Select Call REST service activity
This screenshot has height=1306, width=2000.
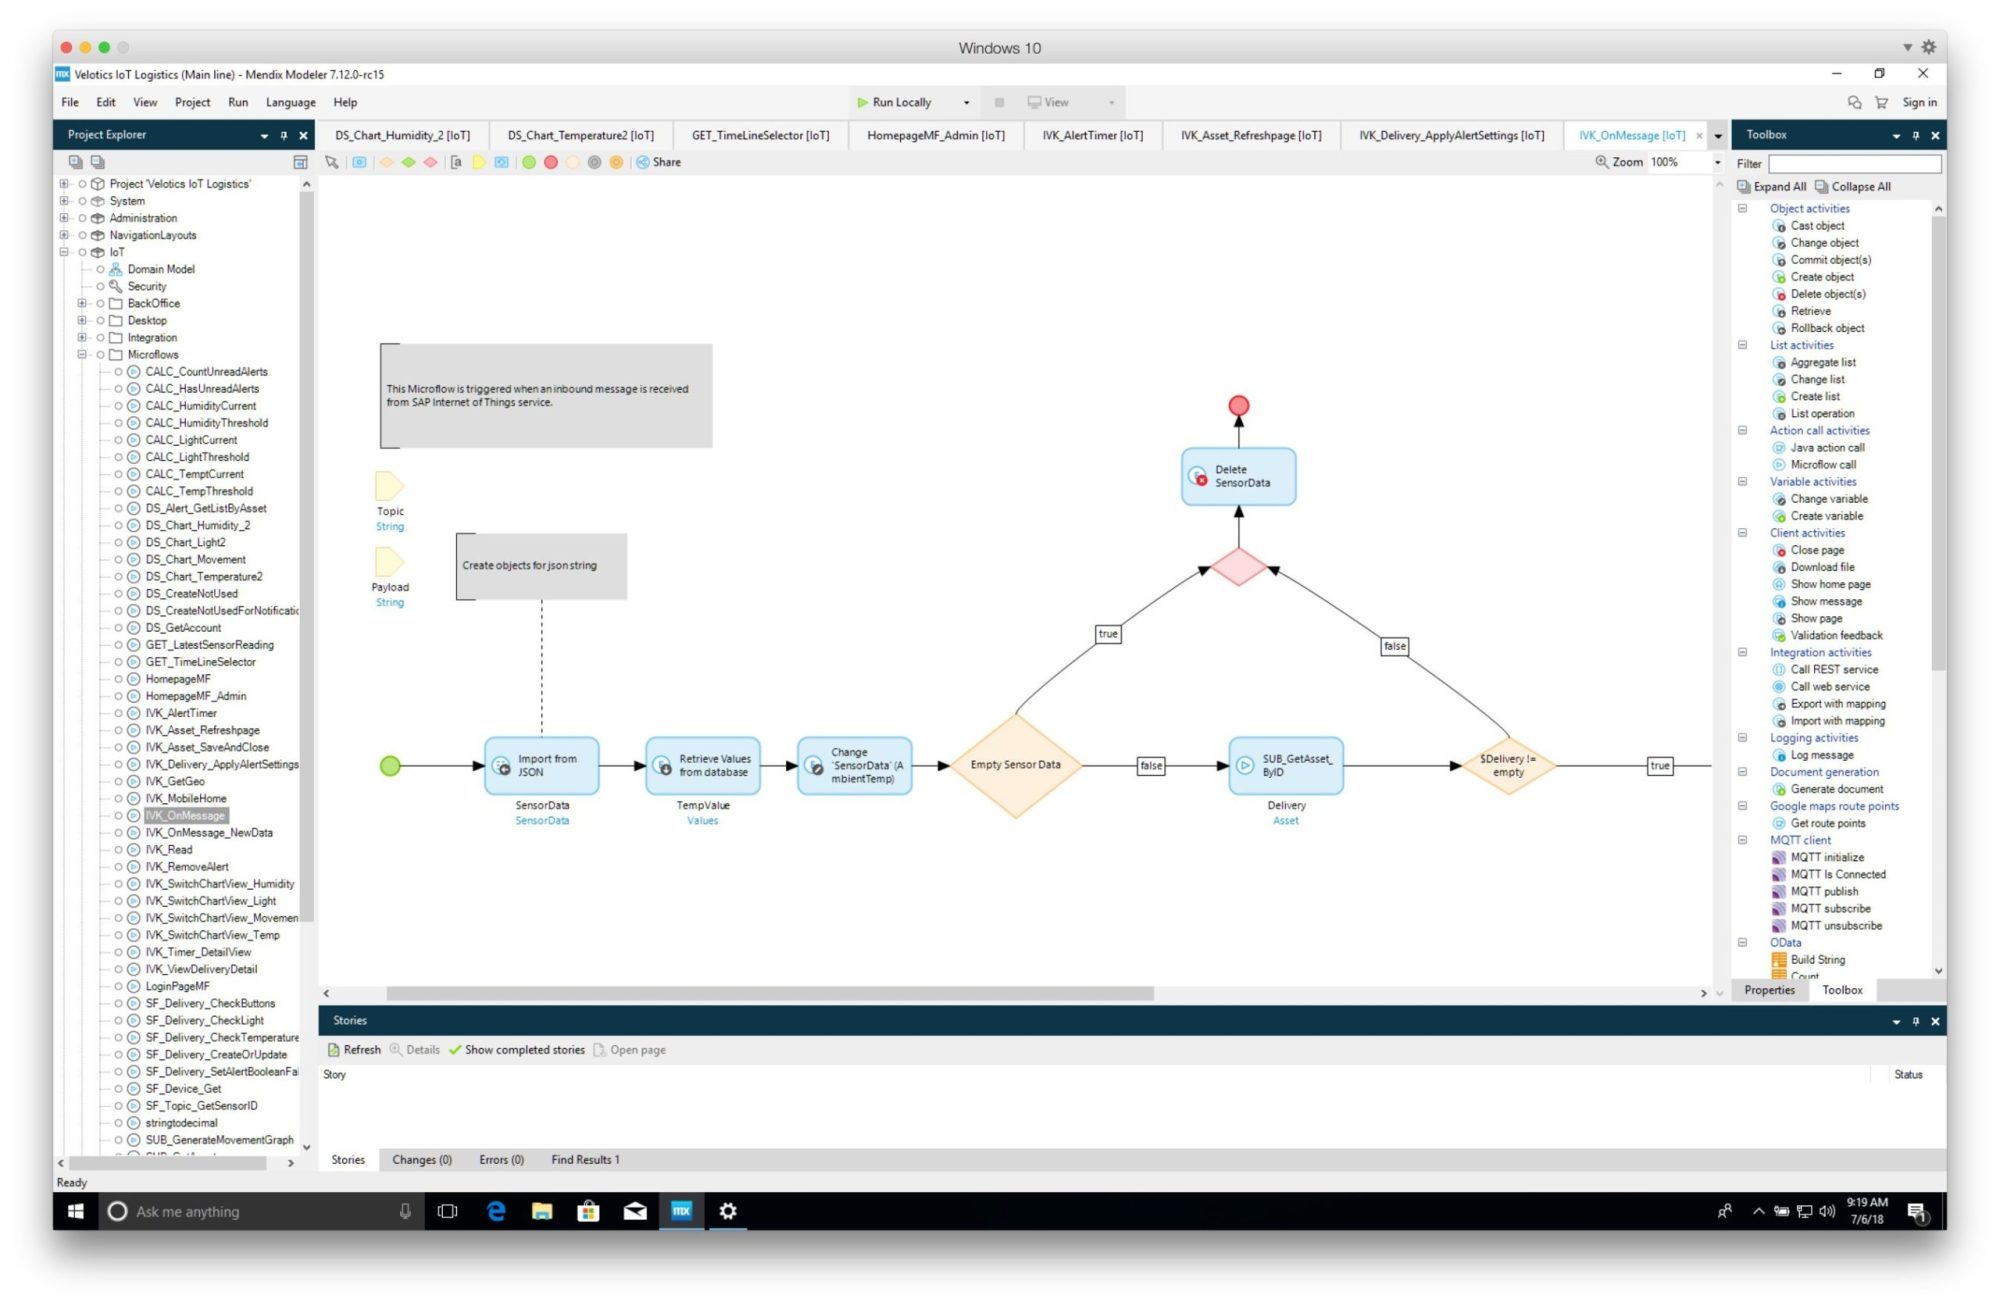(x=1830, y=669)
